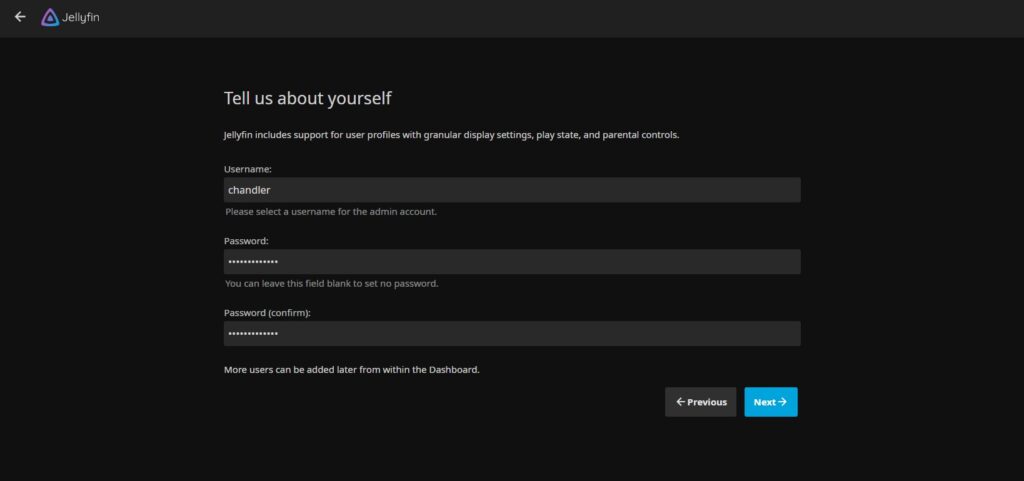This screenshot has height=481, width=1024.
Task: Select the Jellyfin user profiles description sentence
Action: coord(451,136)
